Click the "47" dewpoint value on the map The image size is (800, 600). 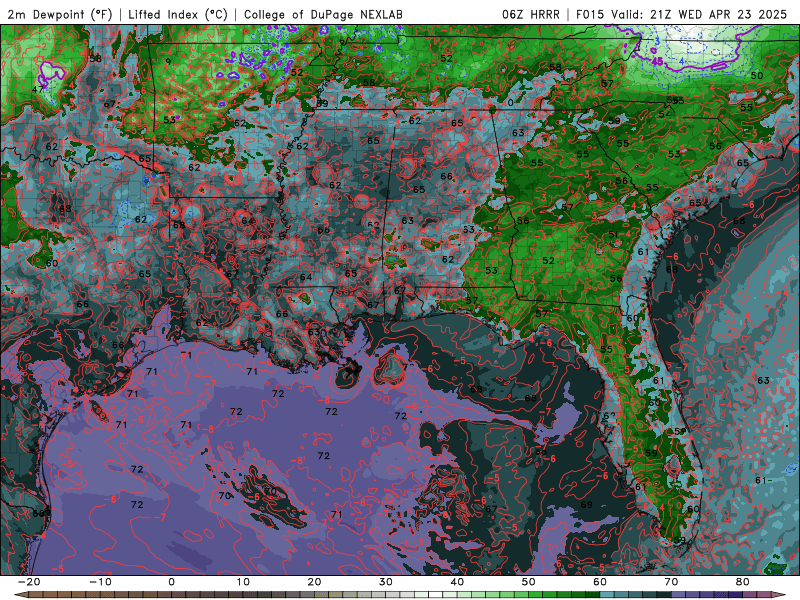point(37,89)
